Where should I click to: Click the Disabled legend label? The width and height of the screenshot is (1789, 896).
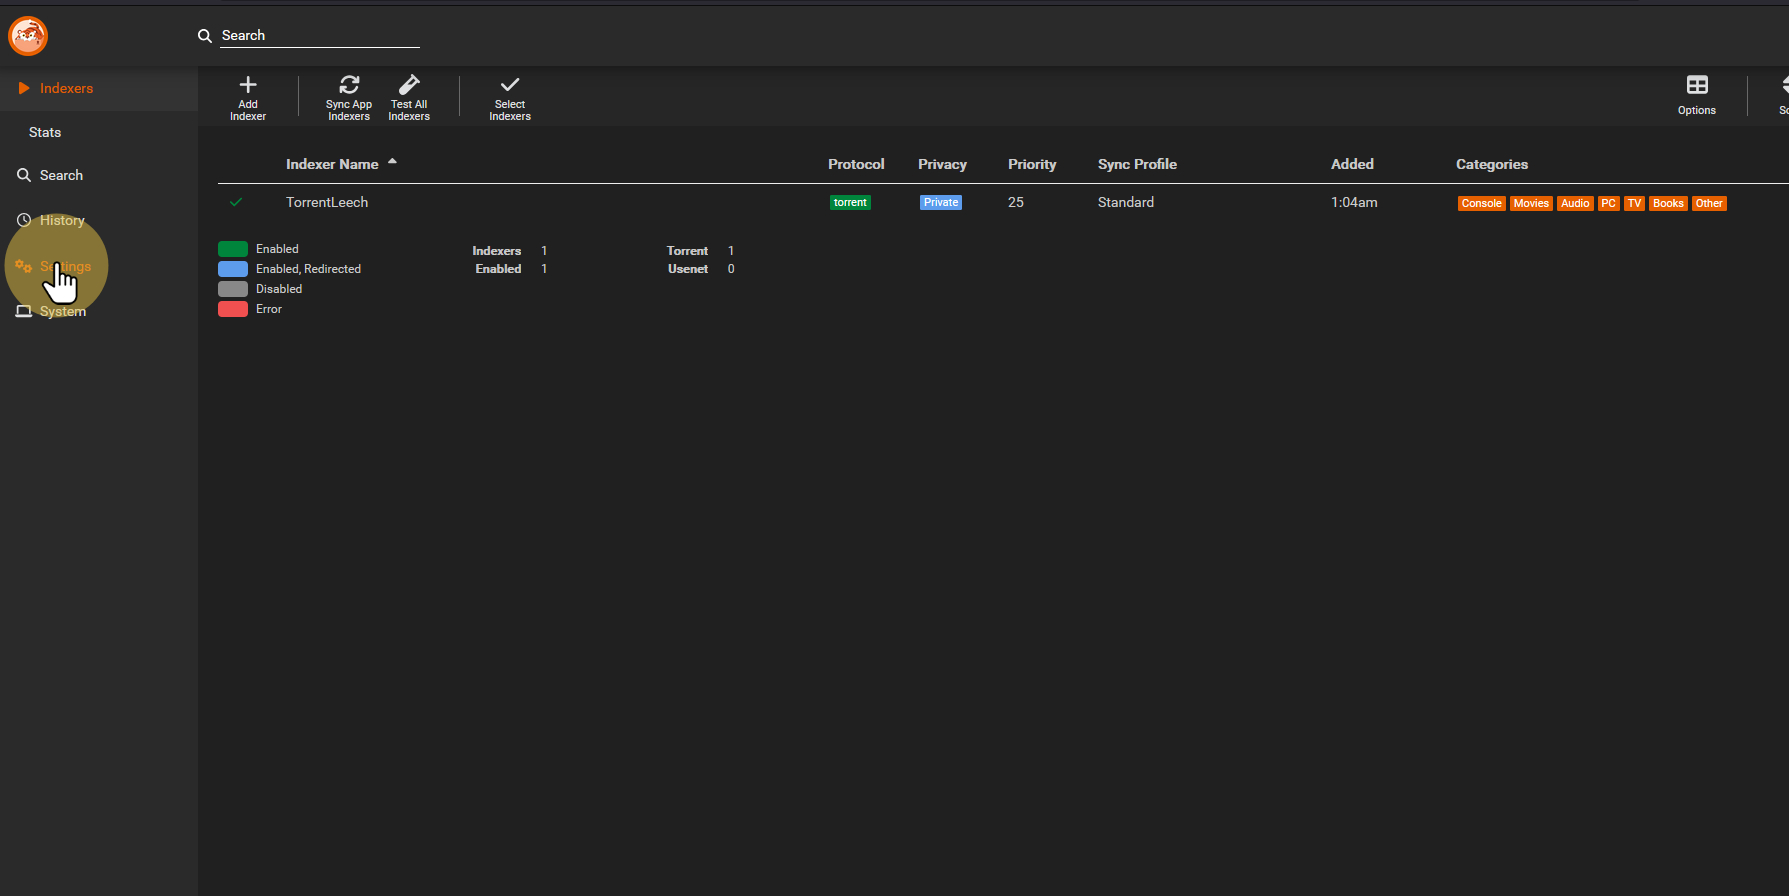click(279, 289)
